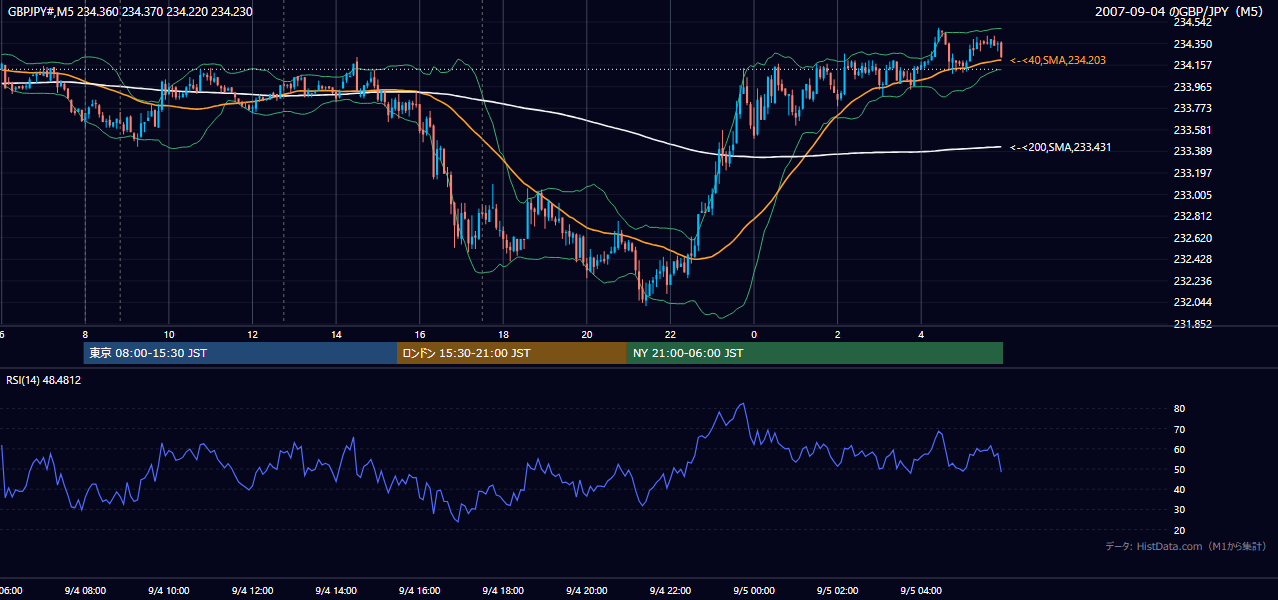Click hour tick '14' under the price chart
The image size is (1278, 600).
tap(336, 335)
